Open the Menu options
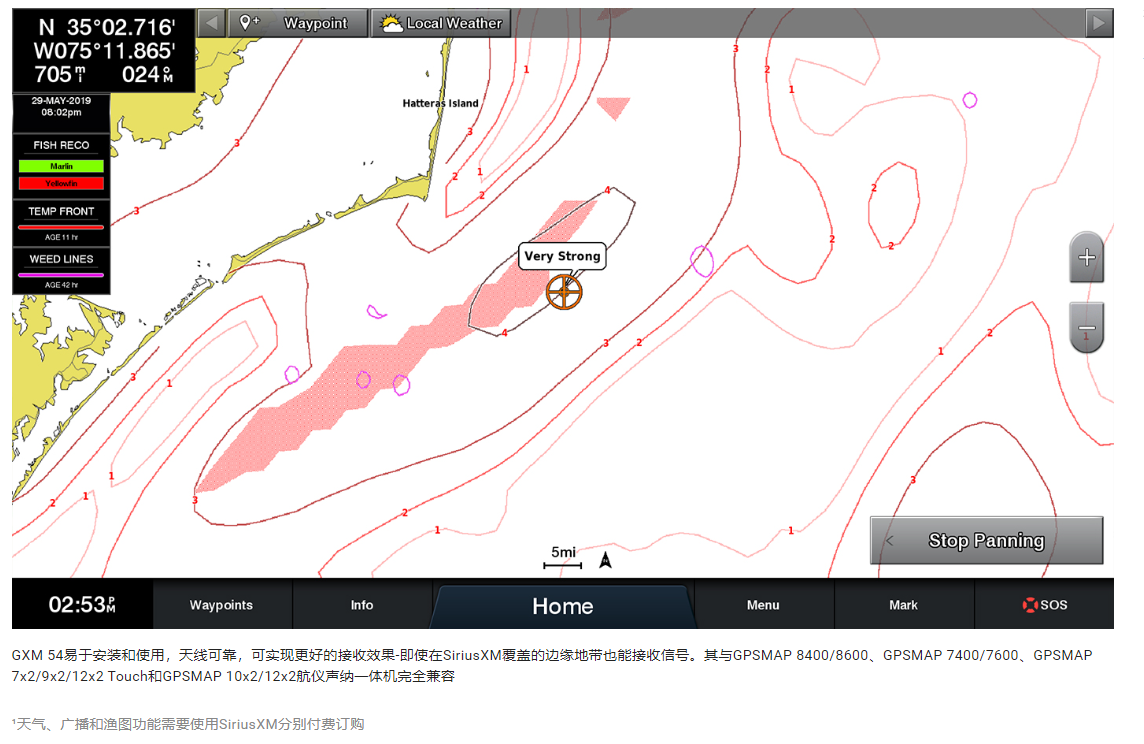The height and width of the screenshot is (744, 1144). pos(763,605)
